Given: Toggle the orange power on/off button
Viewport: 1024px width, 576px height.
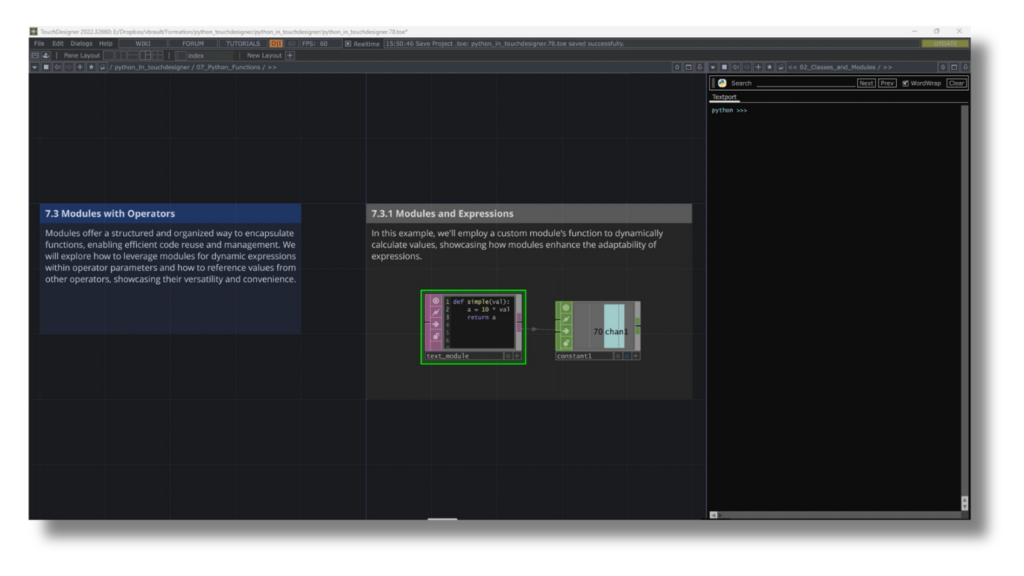Looking at the screenshot, I should coord(276,44).
